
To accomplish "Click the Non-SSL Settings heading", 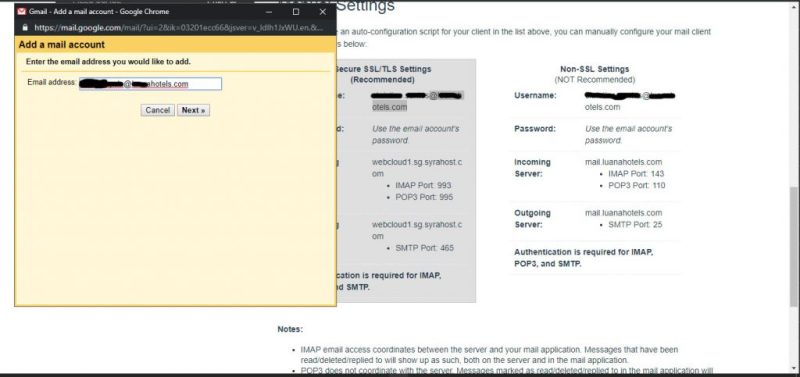I will (594, 69).
